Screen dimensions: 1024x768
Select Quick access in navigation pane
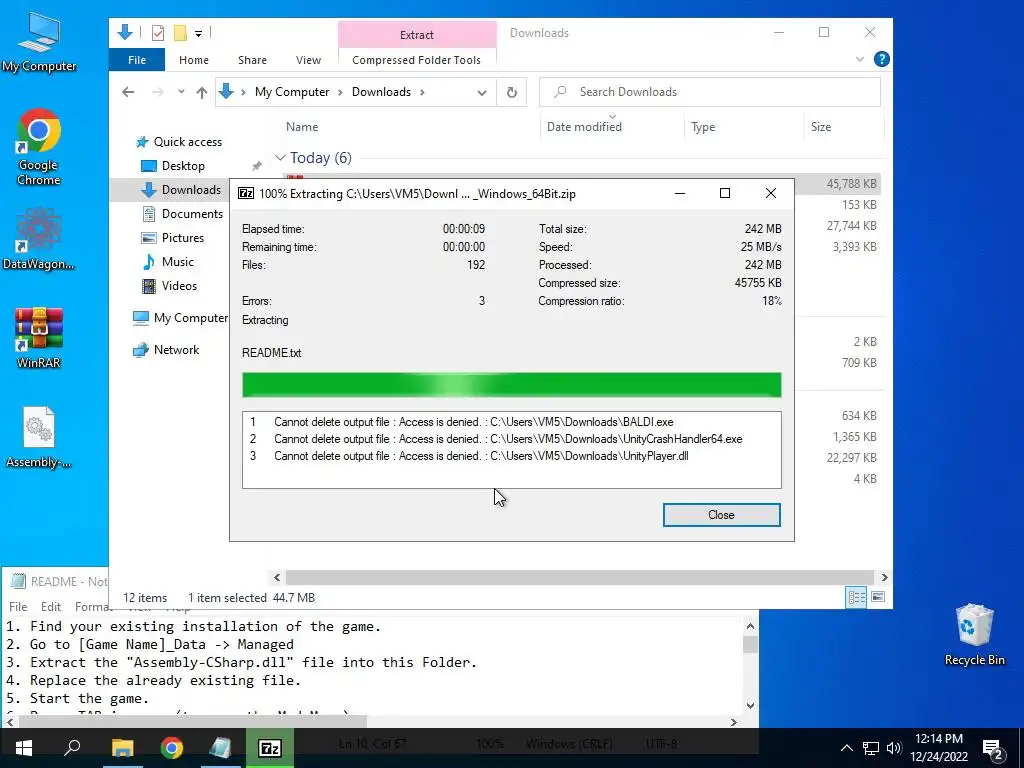pyautogui.click(x=178, y=142)
